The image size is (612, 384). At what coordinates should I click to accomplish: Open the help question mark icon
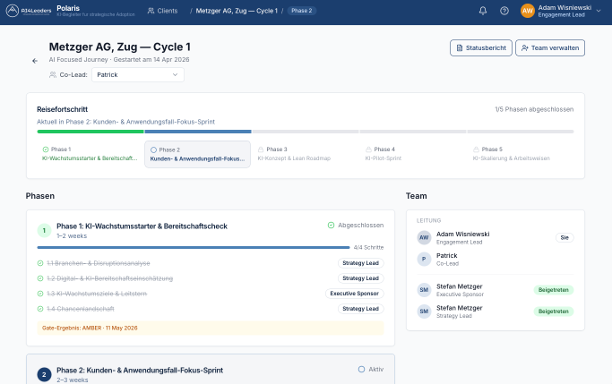coord(504,11)
